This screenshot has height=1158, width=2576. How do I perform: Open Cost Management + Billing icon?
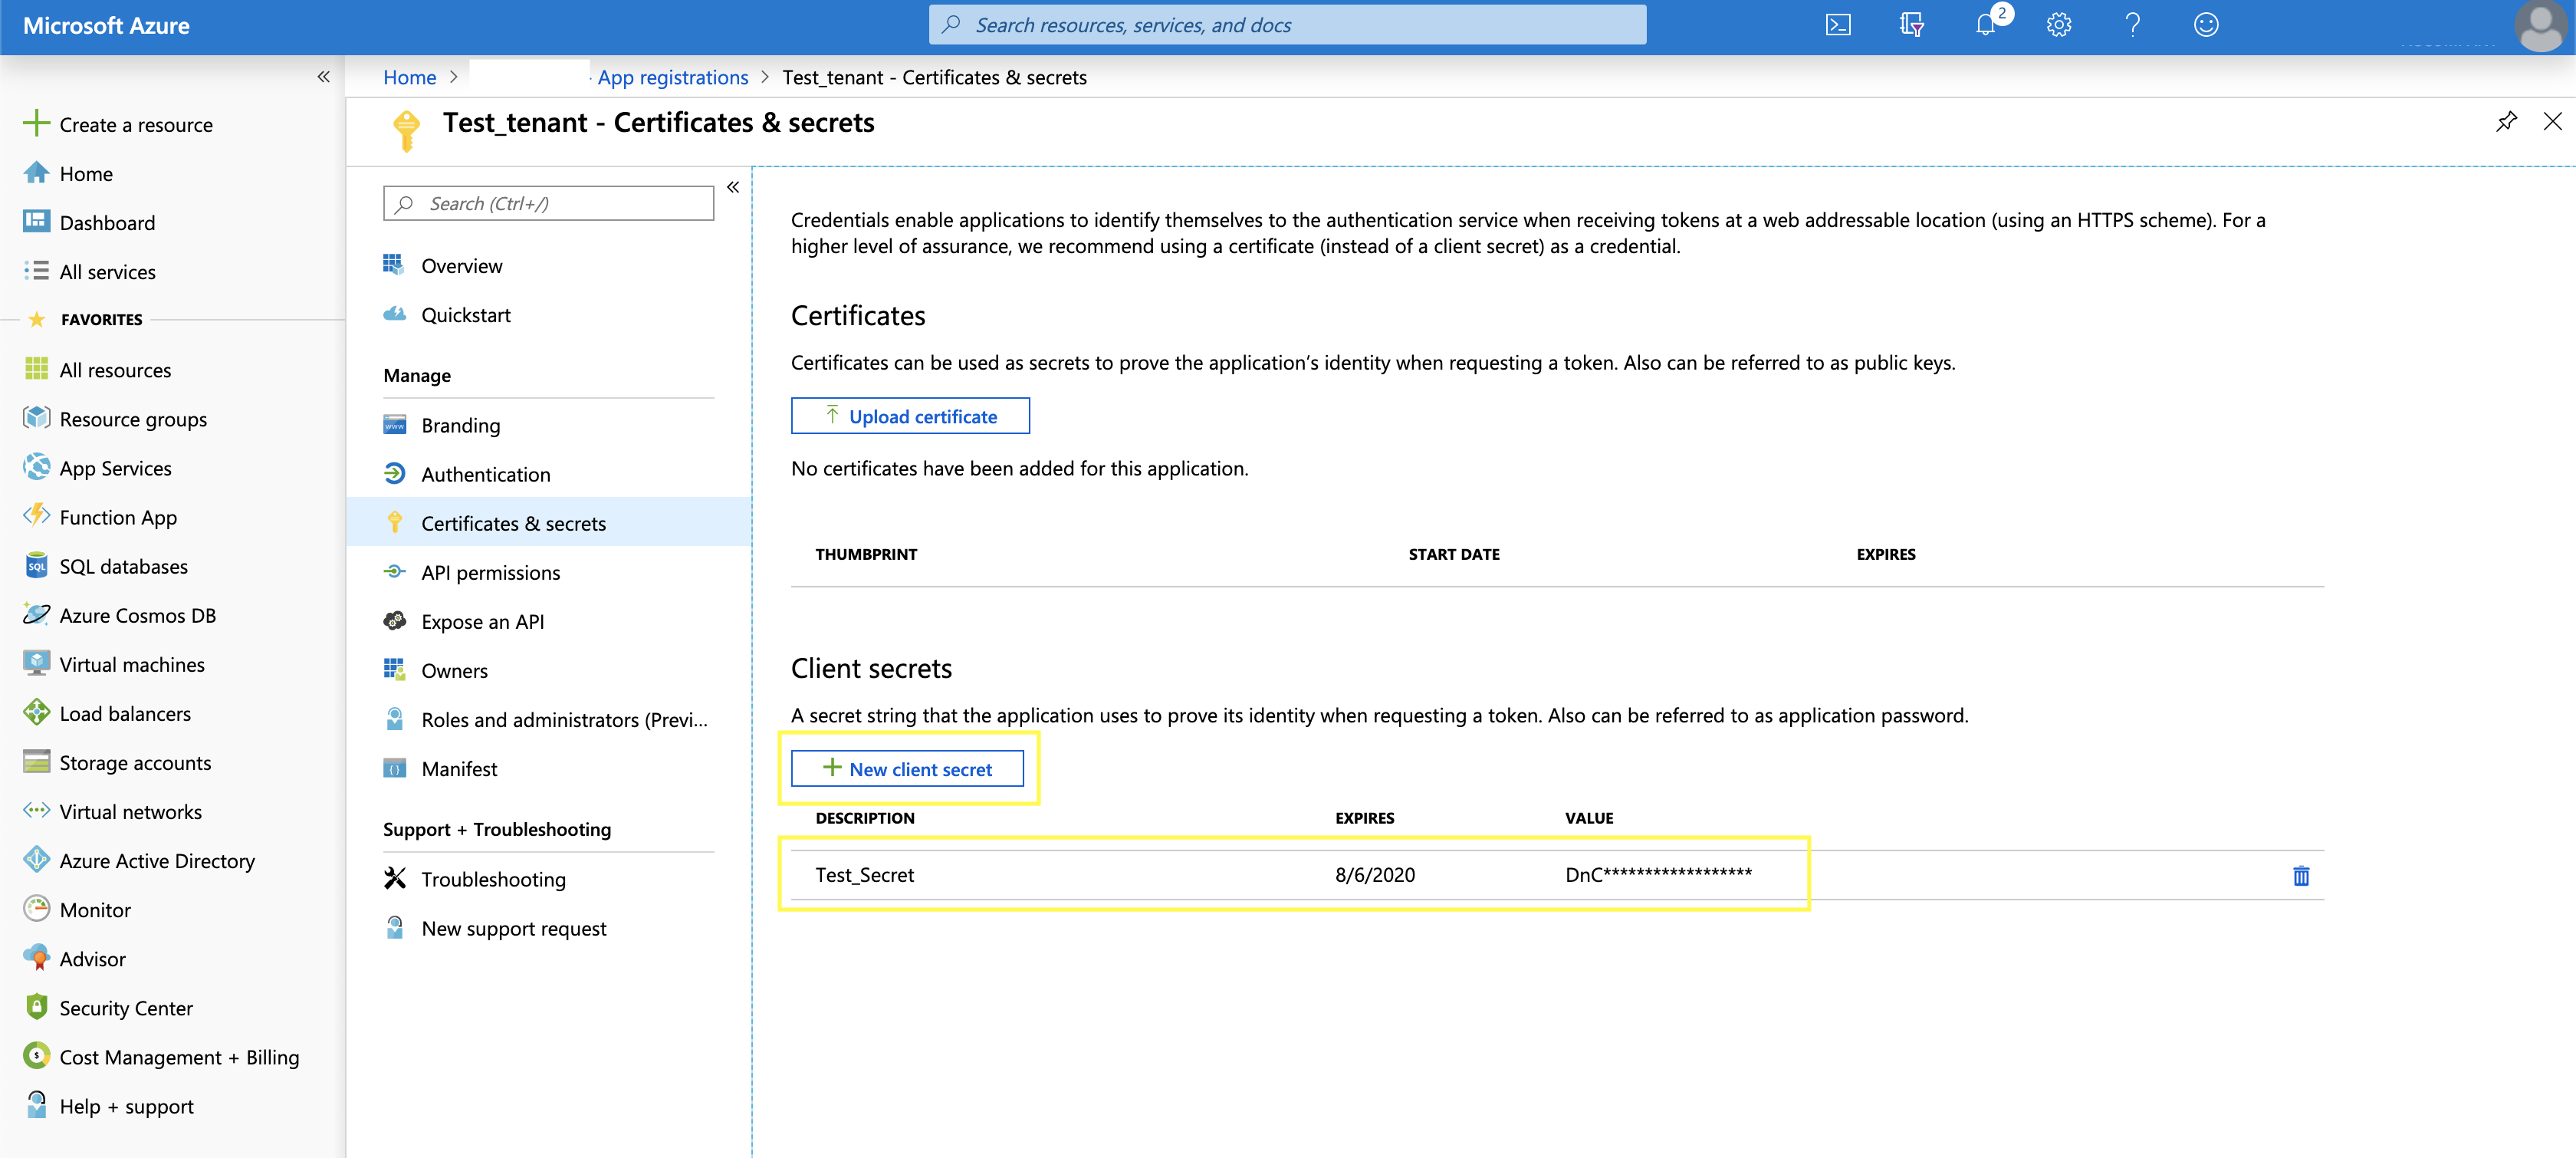[x=36, y=1056]
